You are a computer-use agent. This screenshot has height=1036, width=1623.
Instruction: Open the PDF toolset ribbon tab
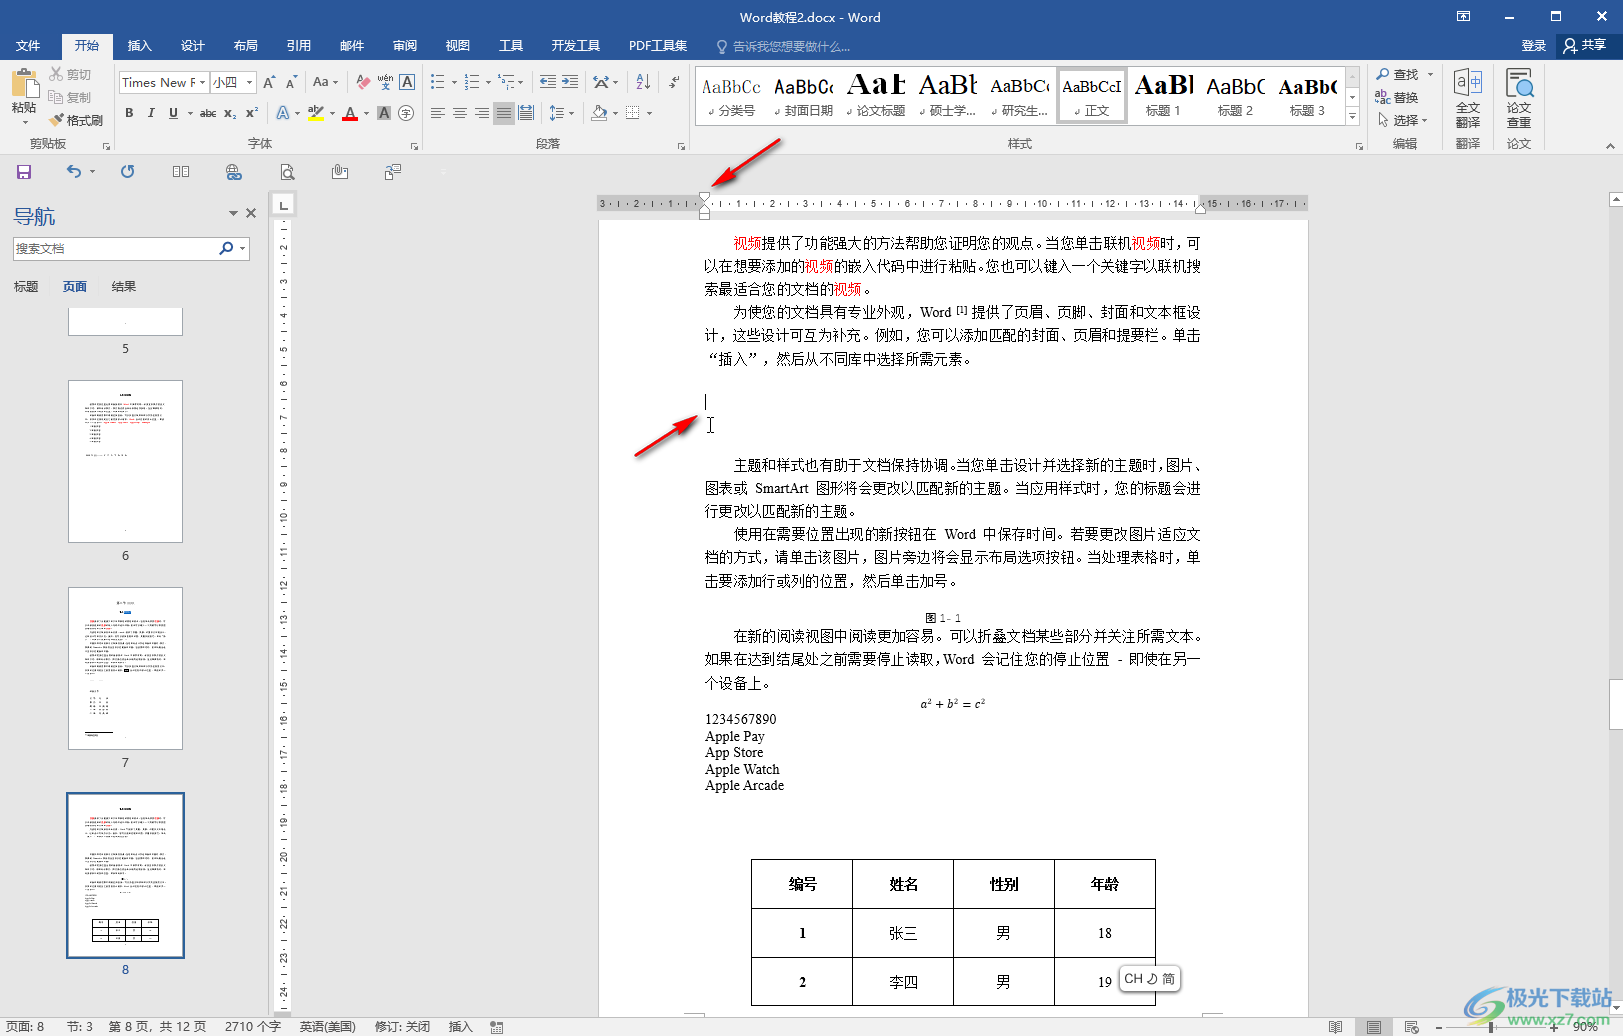tap(658, 46)
